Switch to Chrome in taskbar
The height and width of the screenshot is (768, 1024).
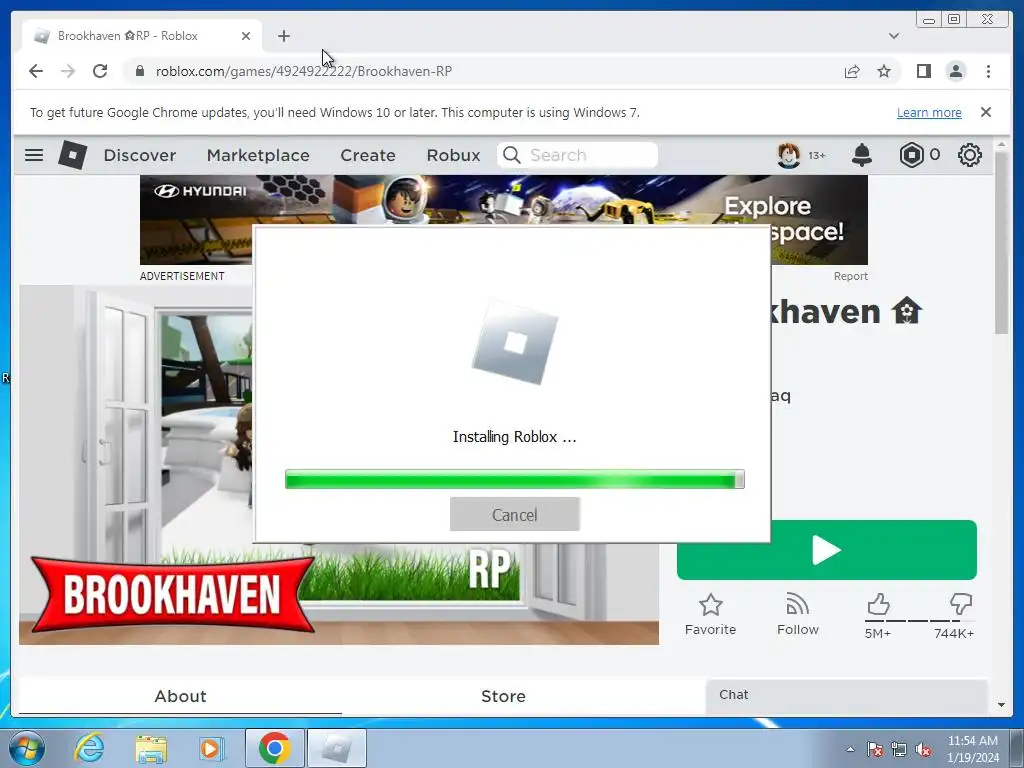(274, 748)
